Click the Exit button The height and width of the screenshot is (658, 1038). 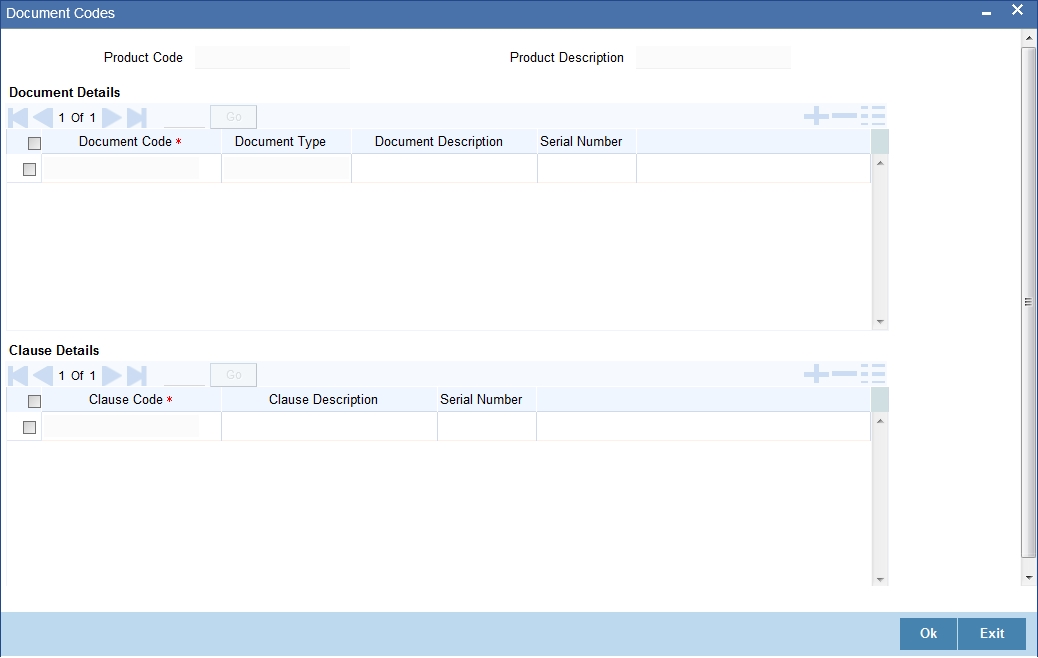[991, 633]
